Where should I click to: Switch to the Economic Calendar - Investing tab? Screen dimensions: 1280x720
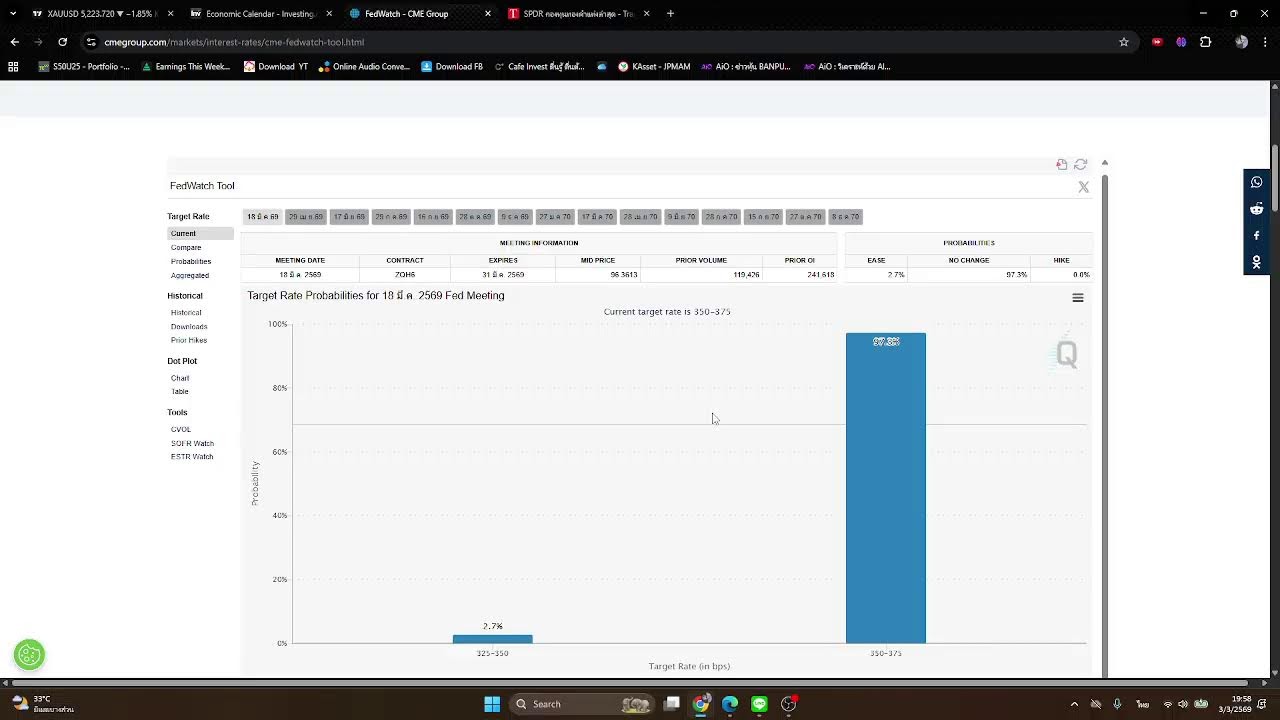260,14
